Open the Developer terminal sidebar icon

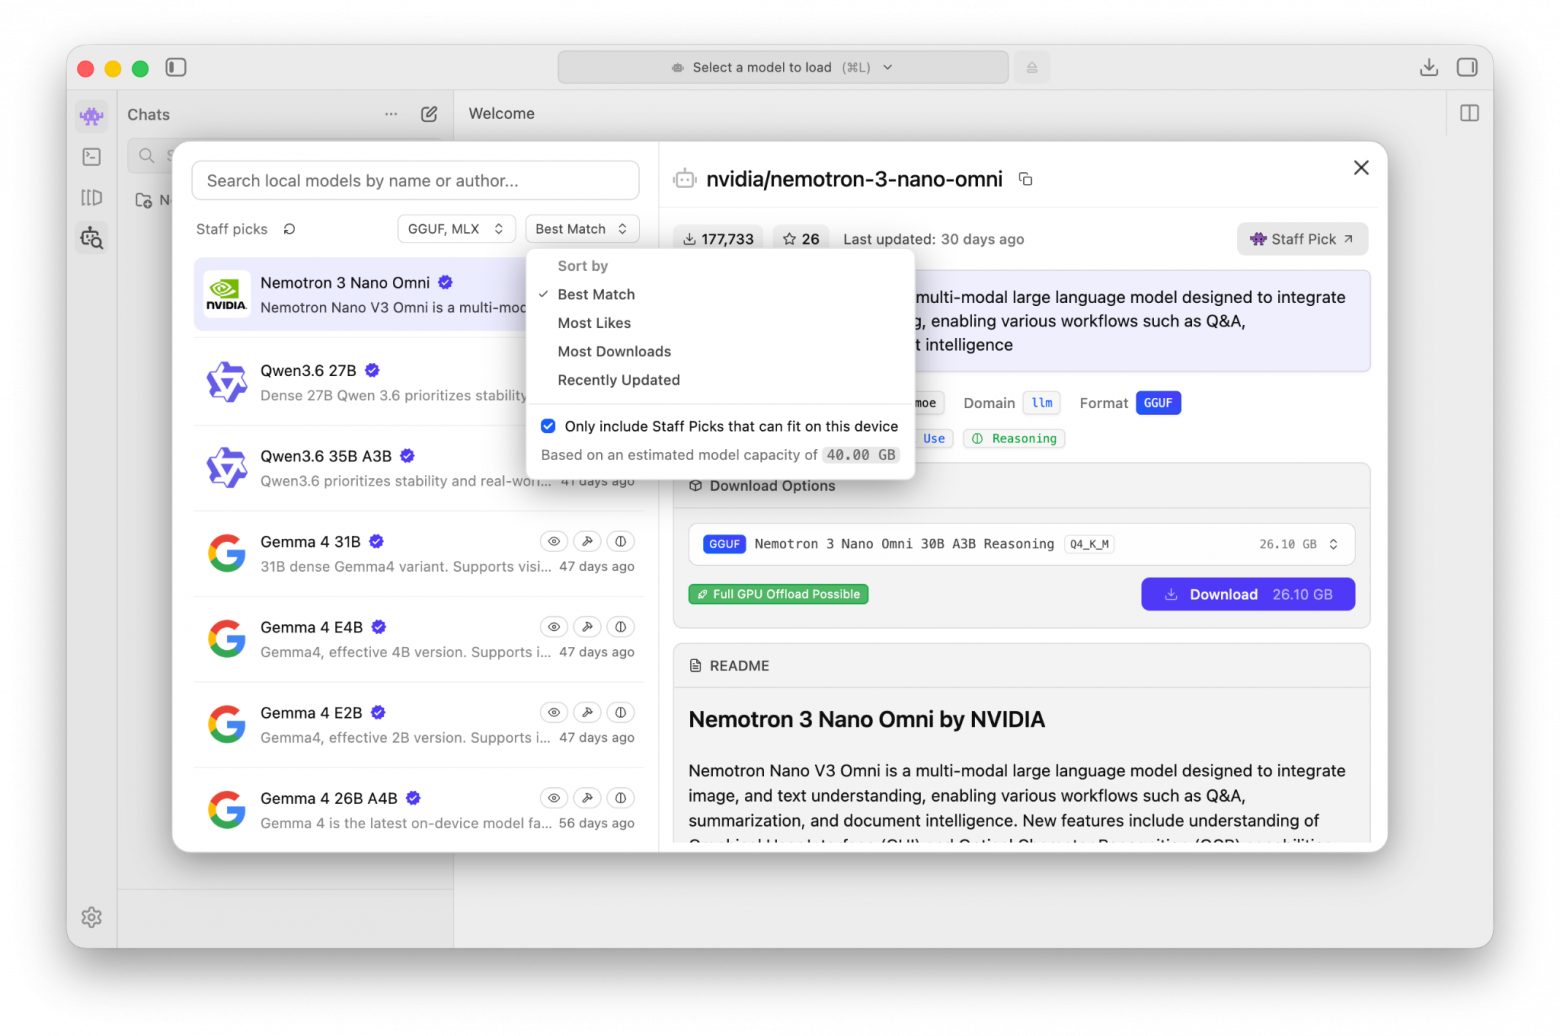91,157
